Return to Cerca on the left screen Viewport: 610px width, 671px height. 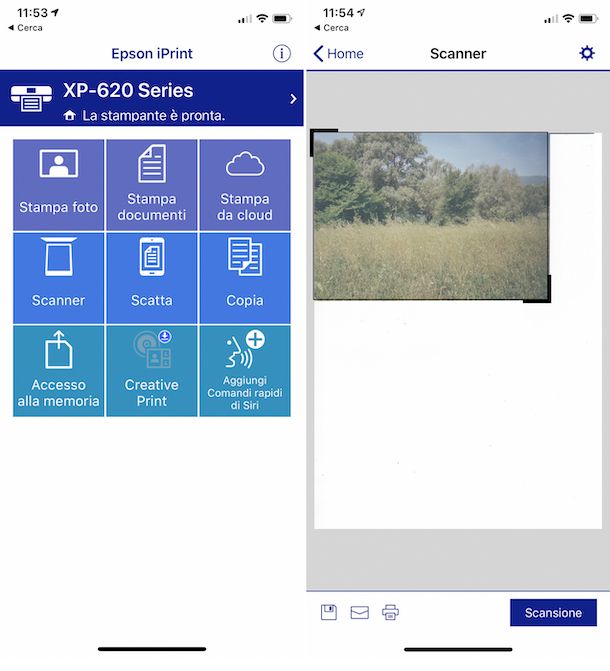click(x=25, y=28)
